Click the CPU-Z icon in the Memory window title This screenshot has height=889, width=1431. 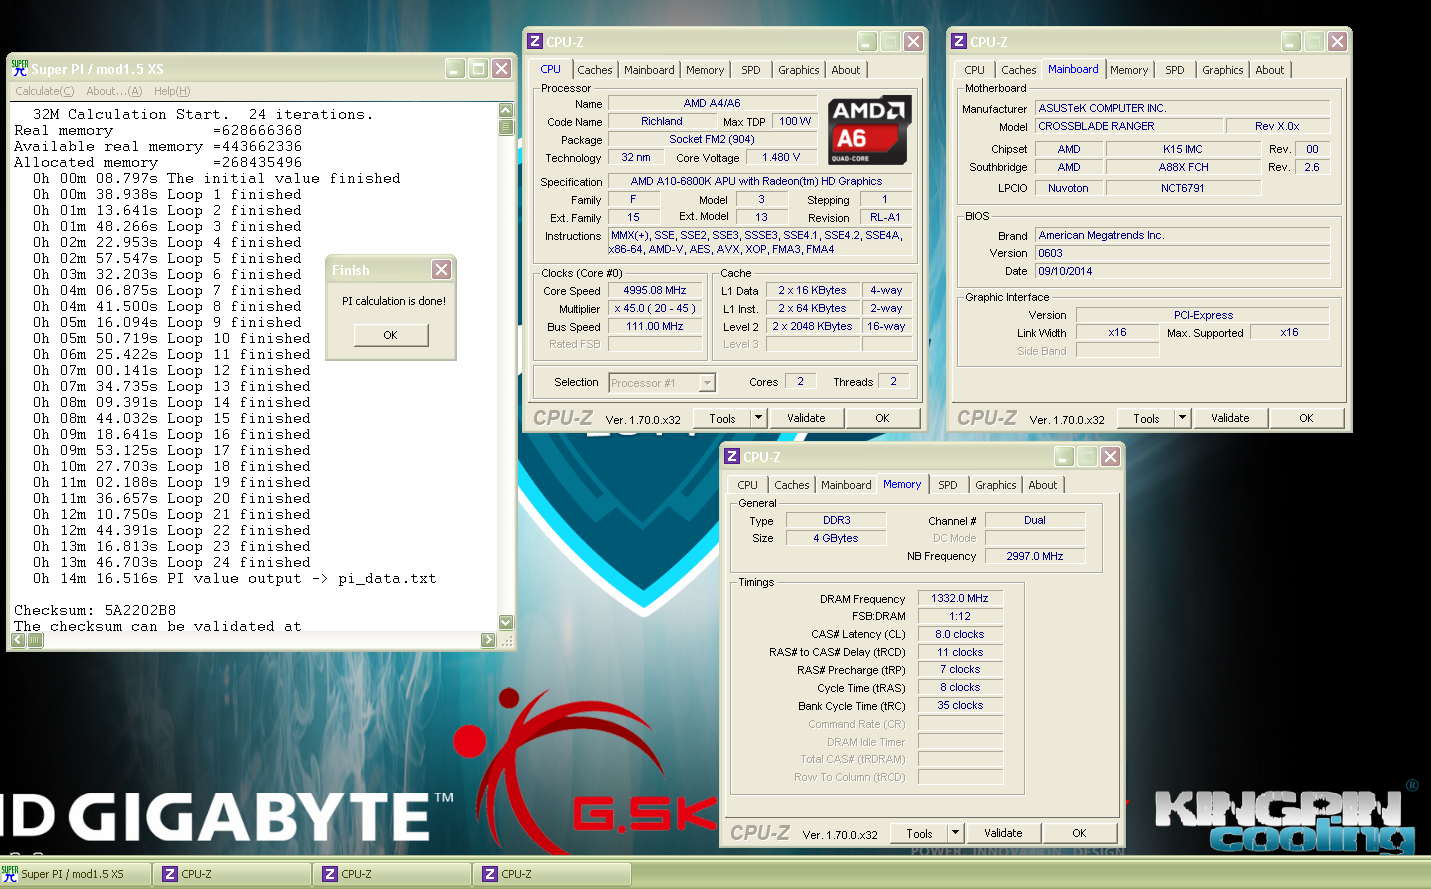coord(732,456)
